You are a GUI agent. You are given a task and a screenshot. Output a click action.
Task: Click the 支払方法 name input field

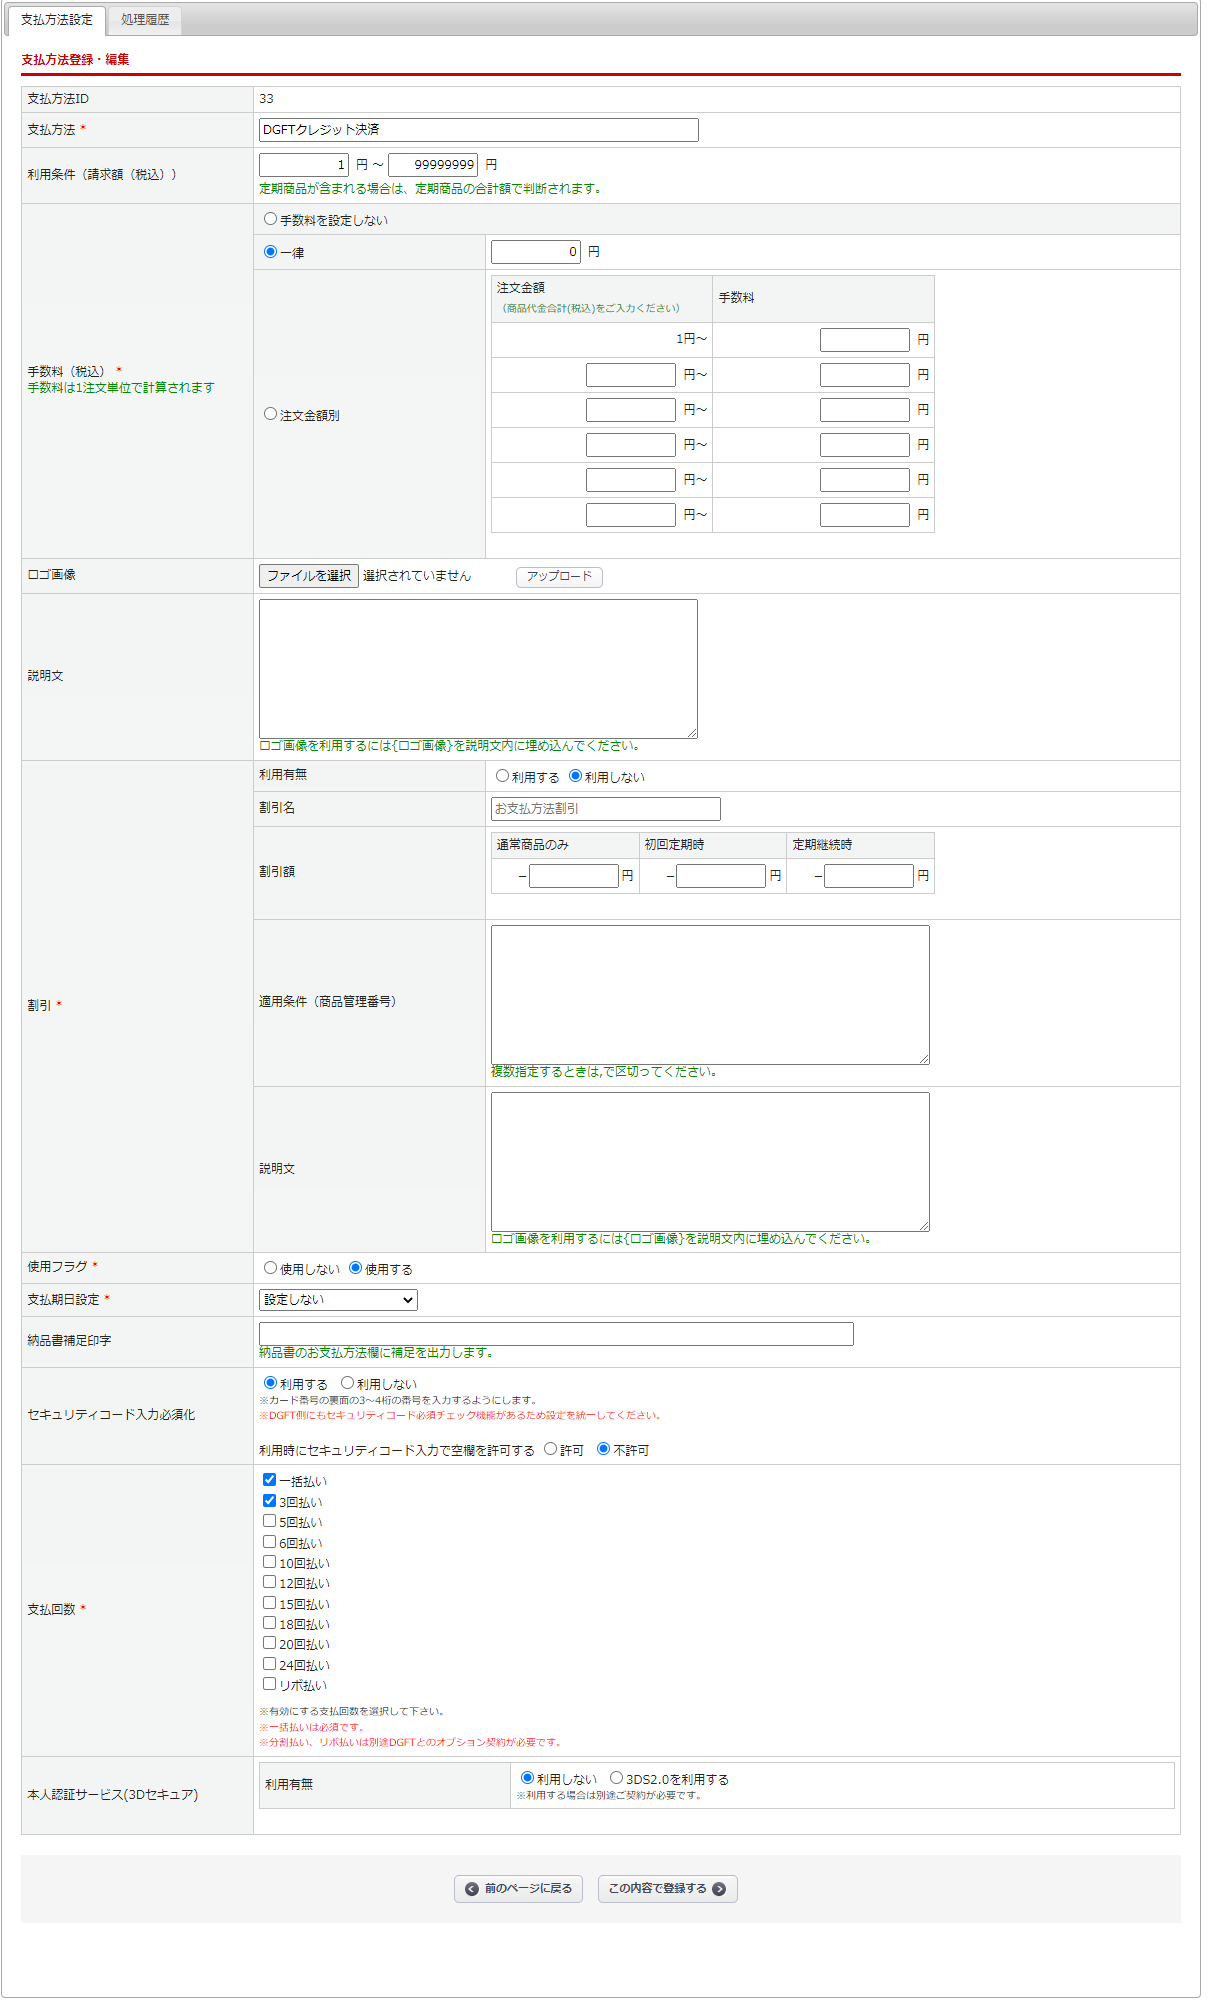click(x=478, y=130)
